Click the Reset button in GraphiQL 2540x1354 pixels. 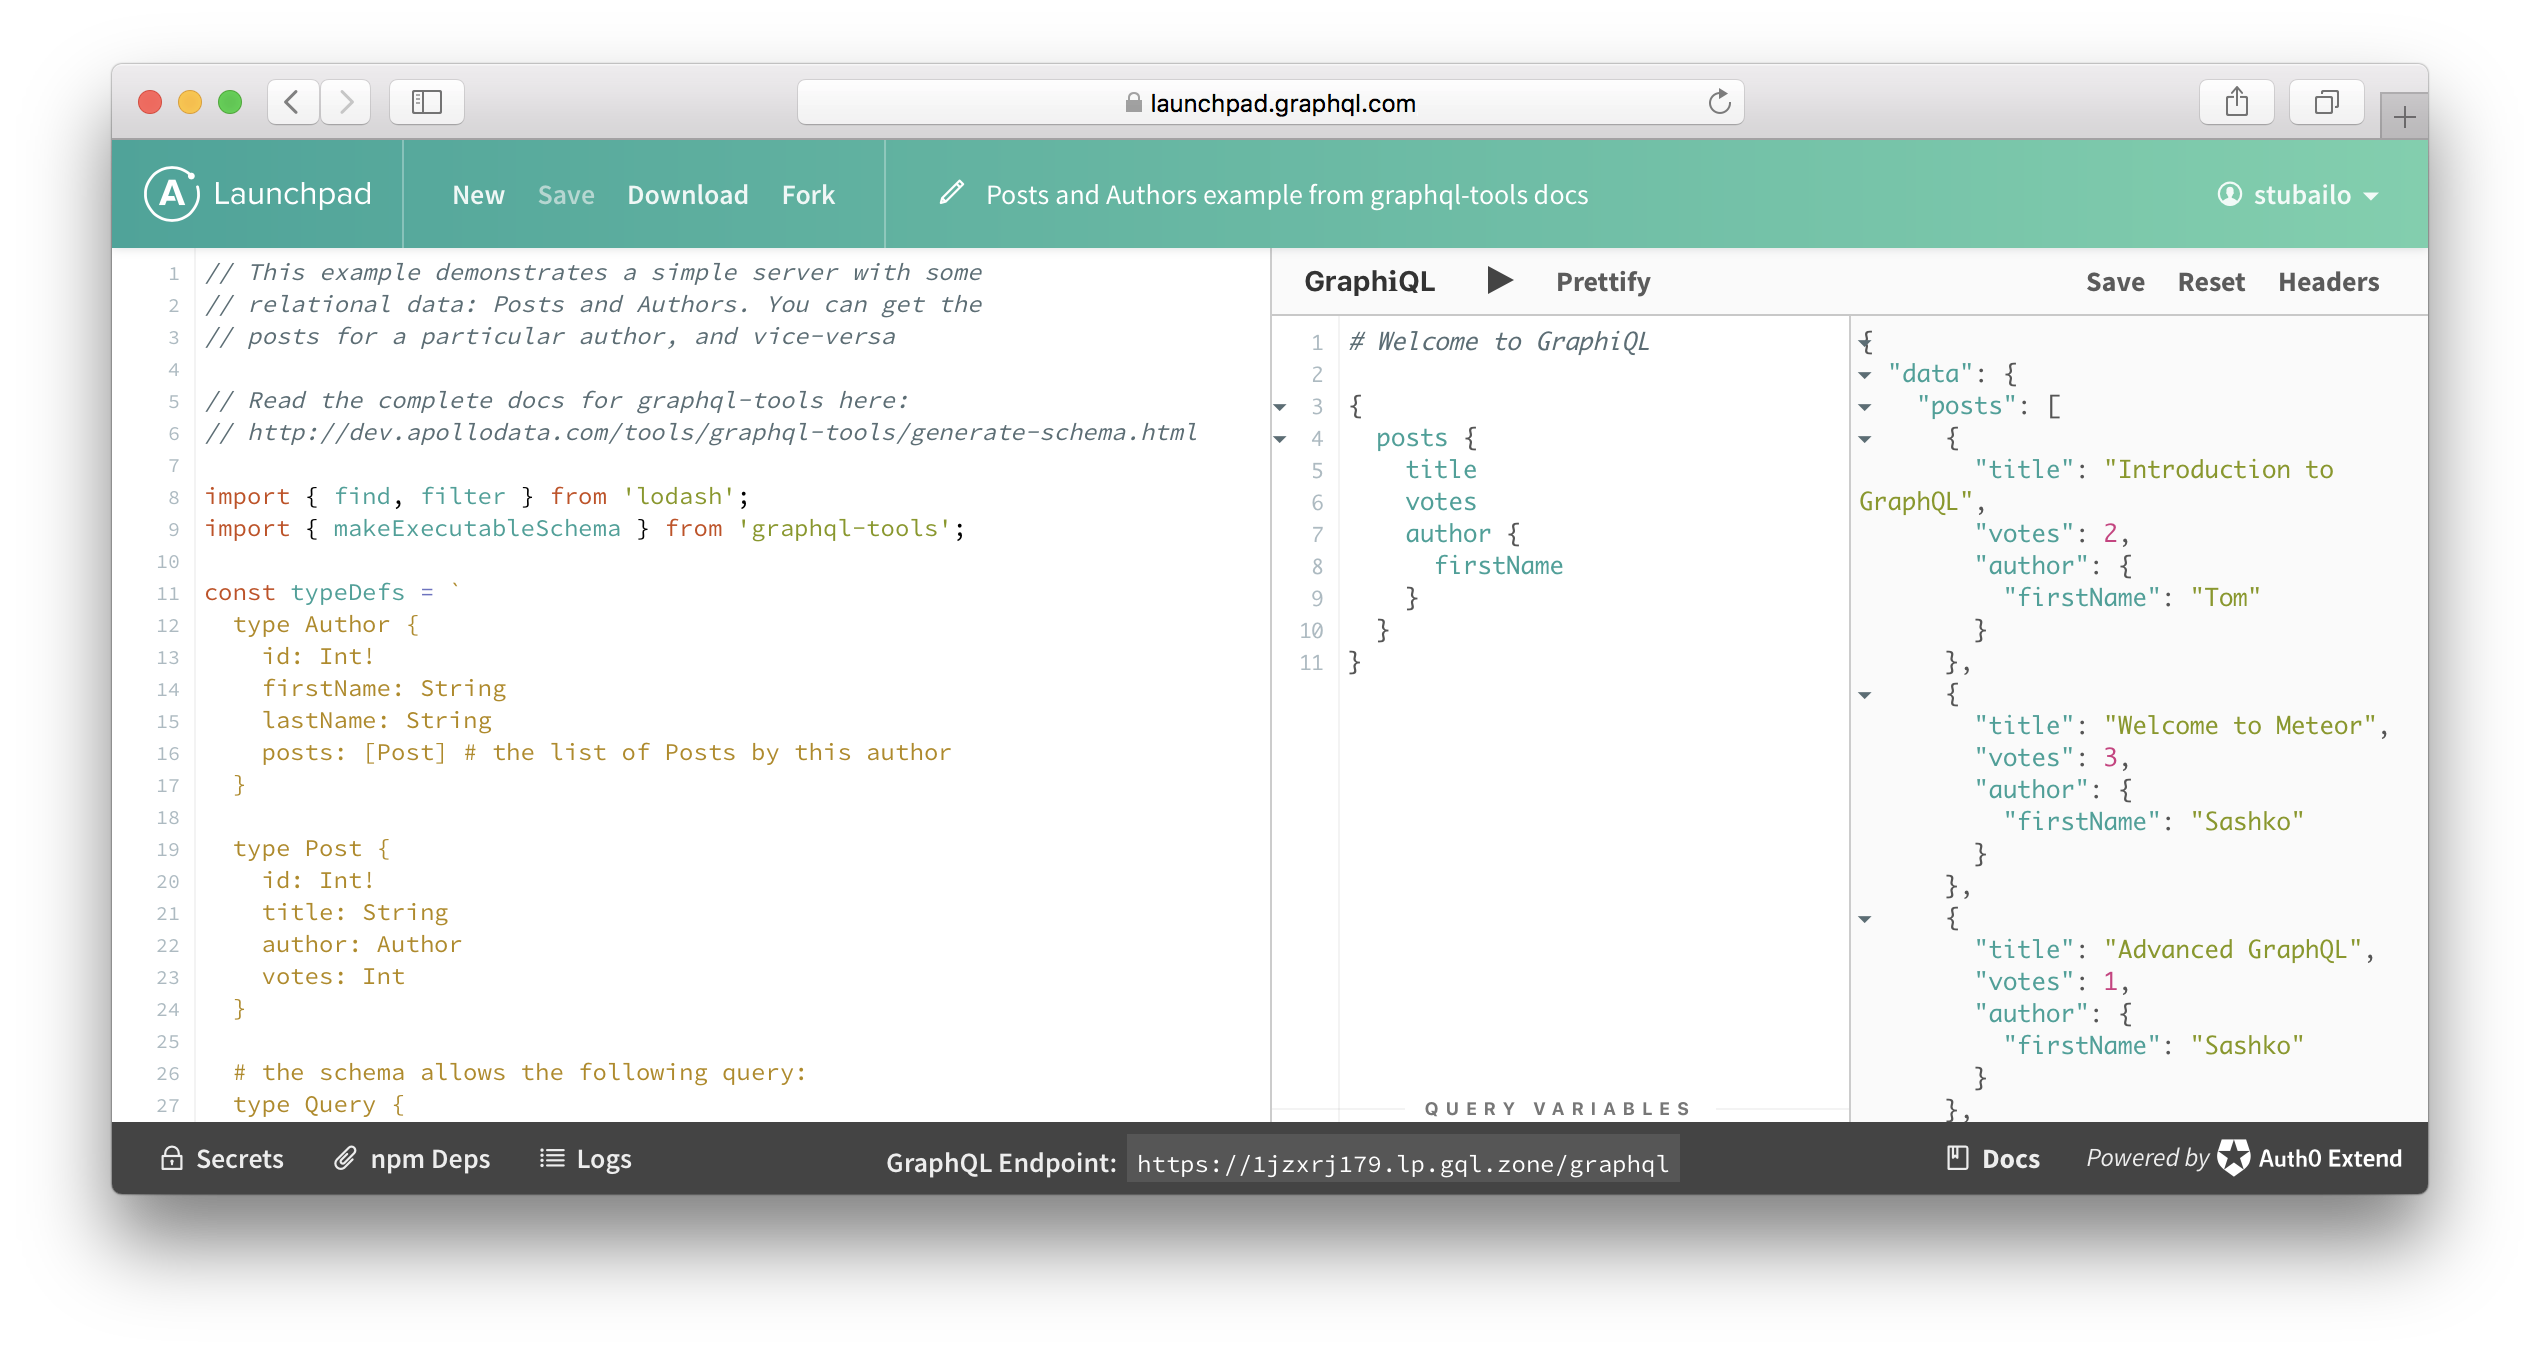click(2211, 282)
